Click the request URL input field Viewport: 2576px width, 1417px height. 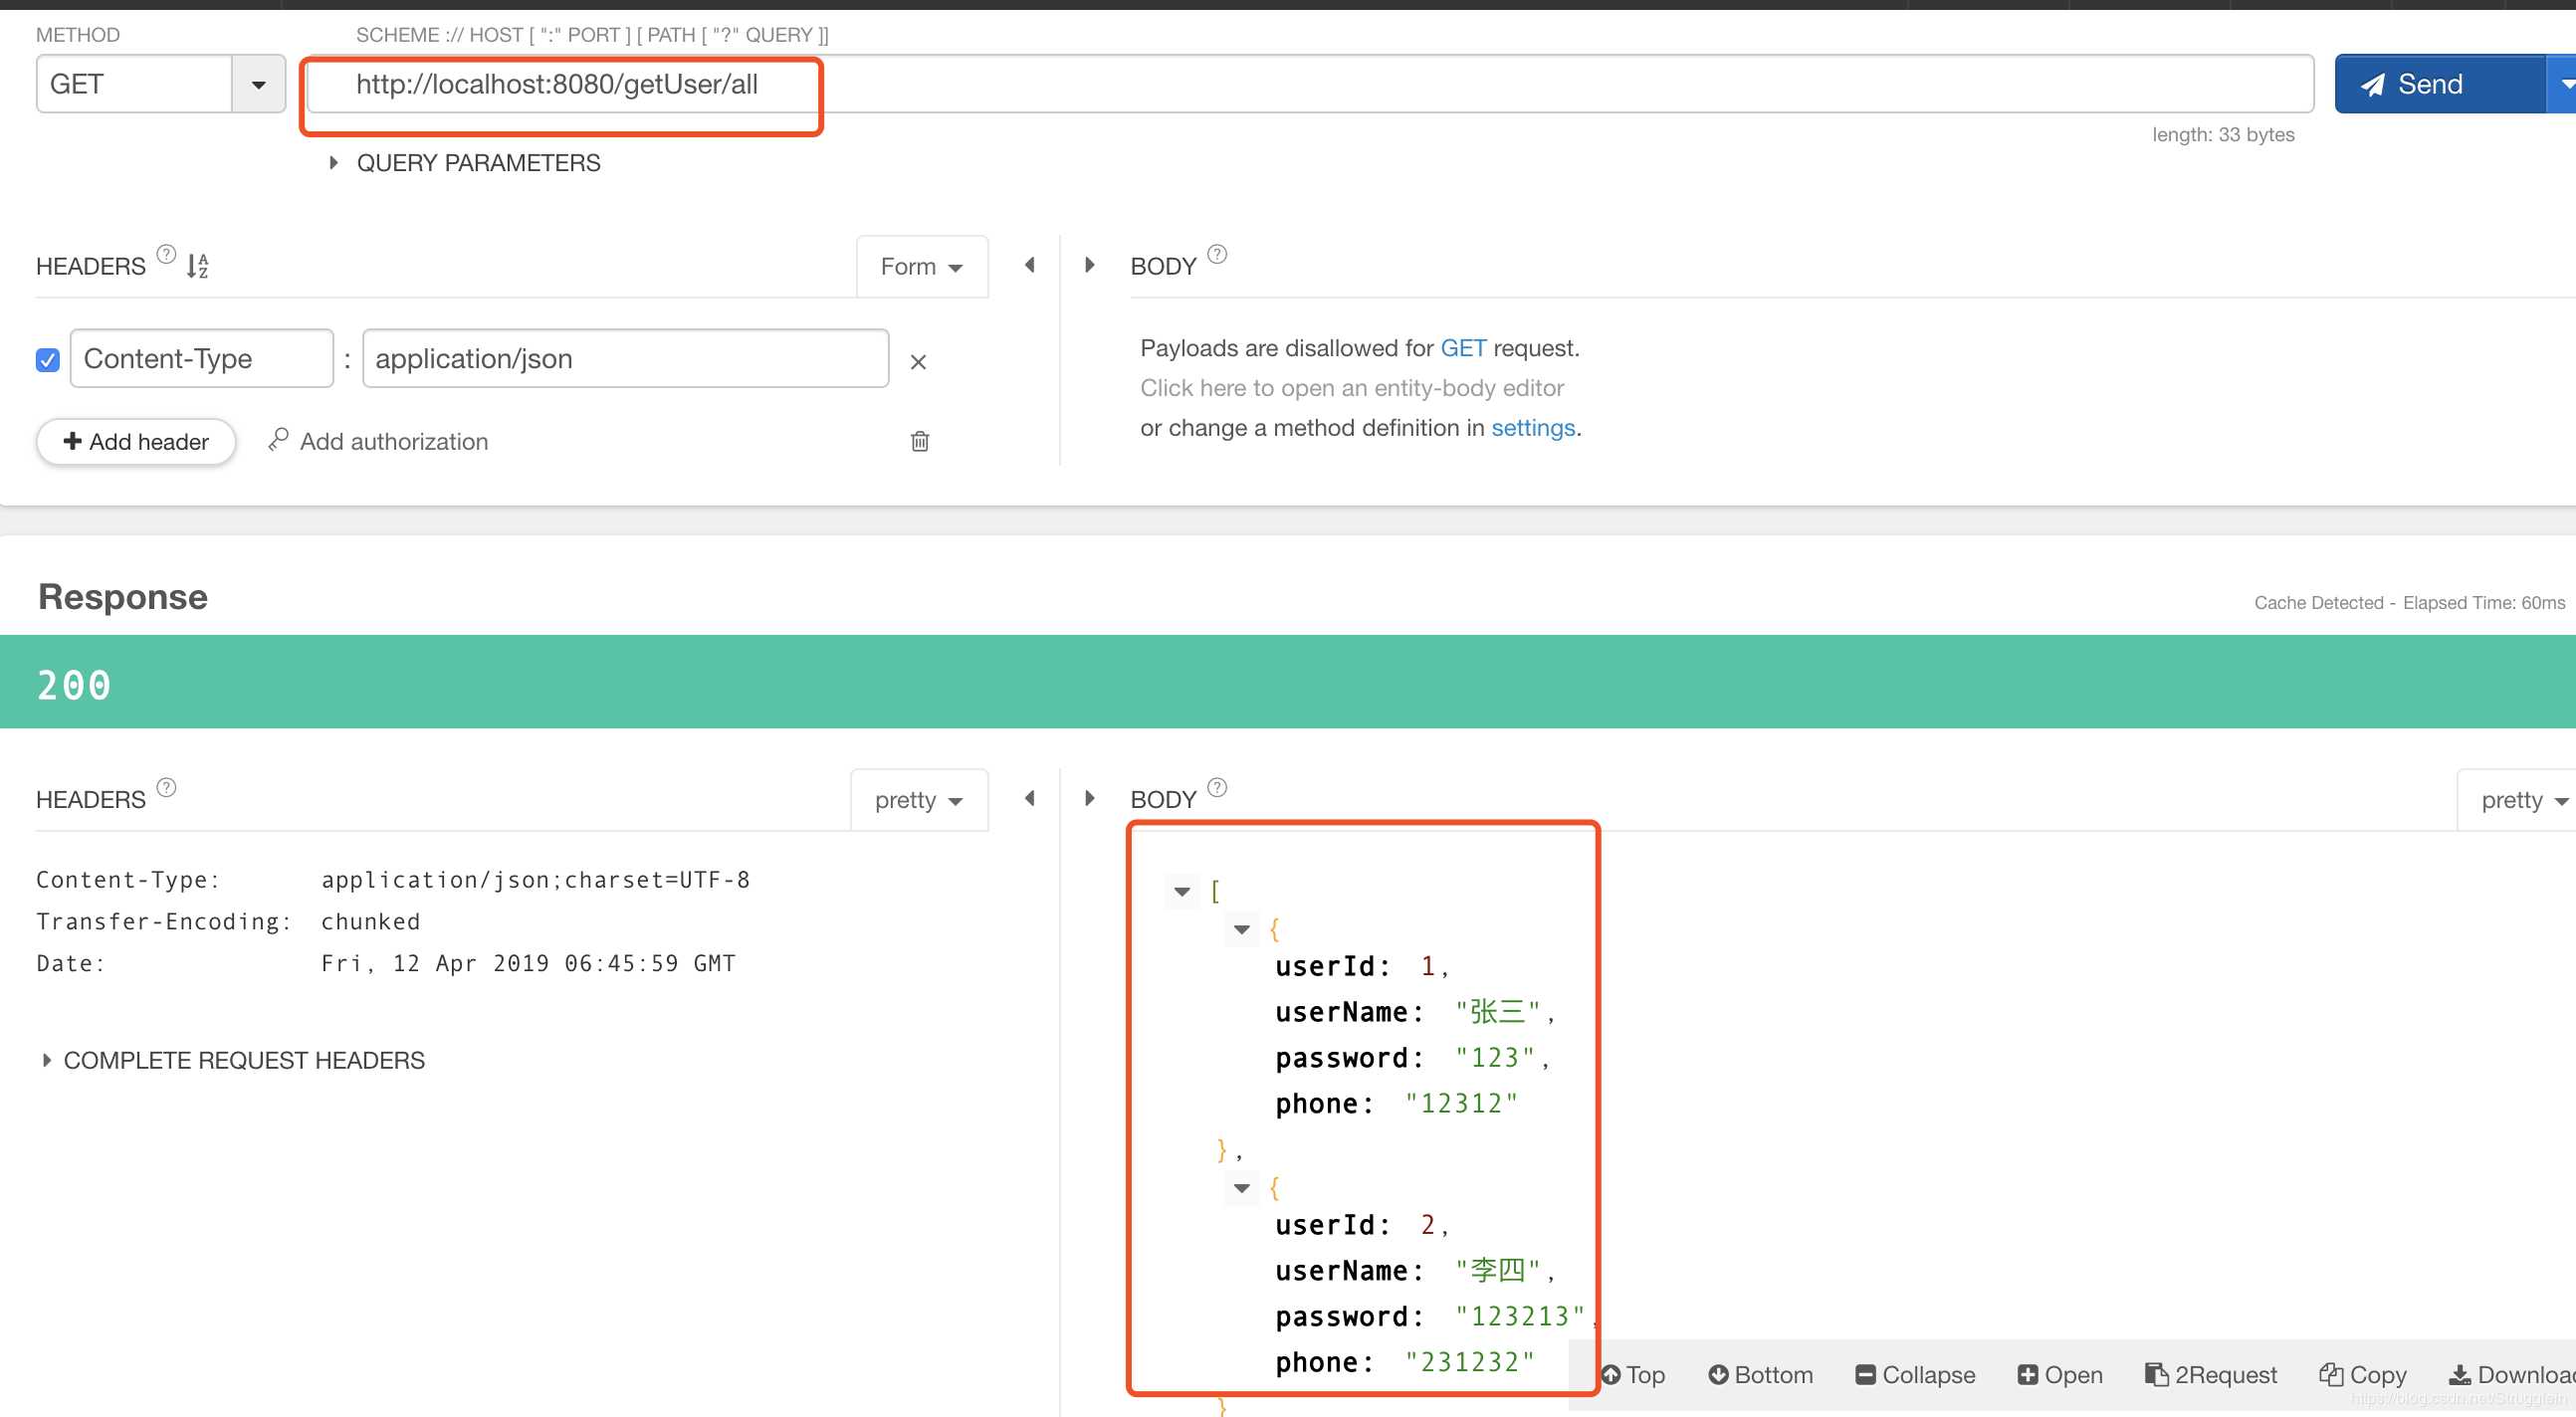(x=1310, y=84)
